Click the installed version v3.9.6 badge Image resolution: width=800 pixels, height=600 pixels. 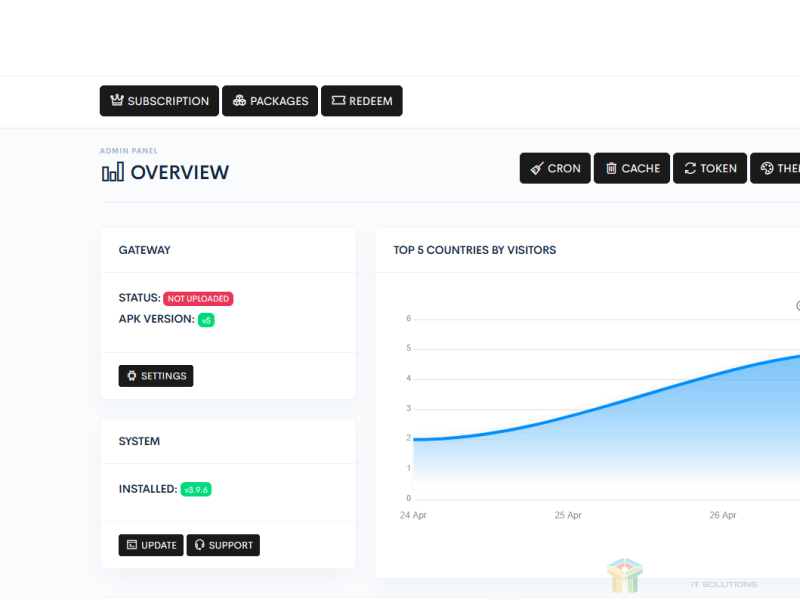[195, 489]
